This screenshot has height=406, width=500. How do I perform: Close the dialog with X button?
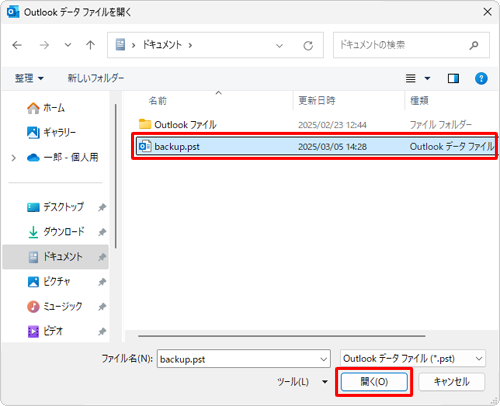pyautogui.click(x=487, y=12)
